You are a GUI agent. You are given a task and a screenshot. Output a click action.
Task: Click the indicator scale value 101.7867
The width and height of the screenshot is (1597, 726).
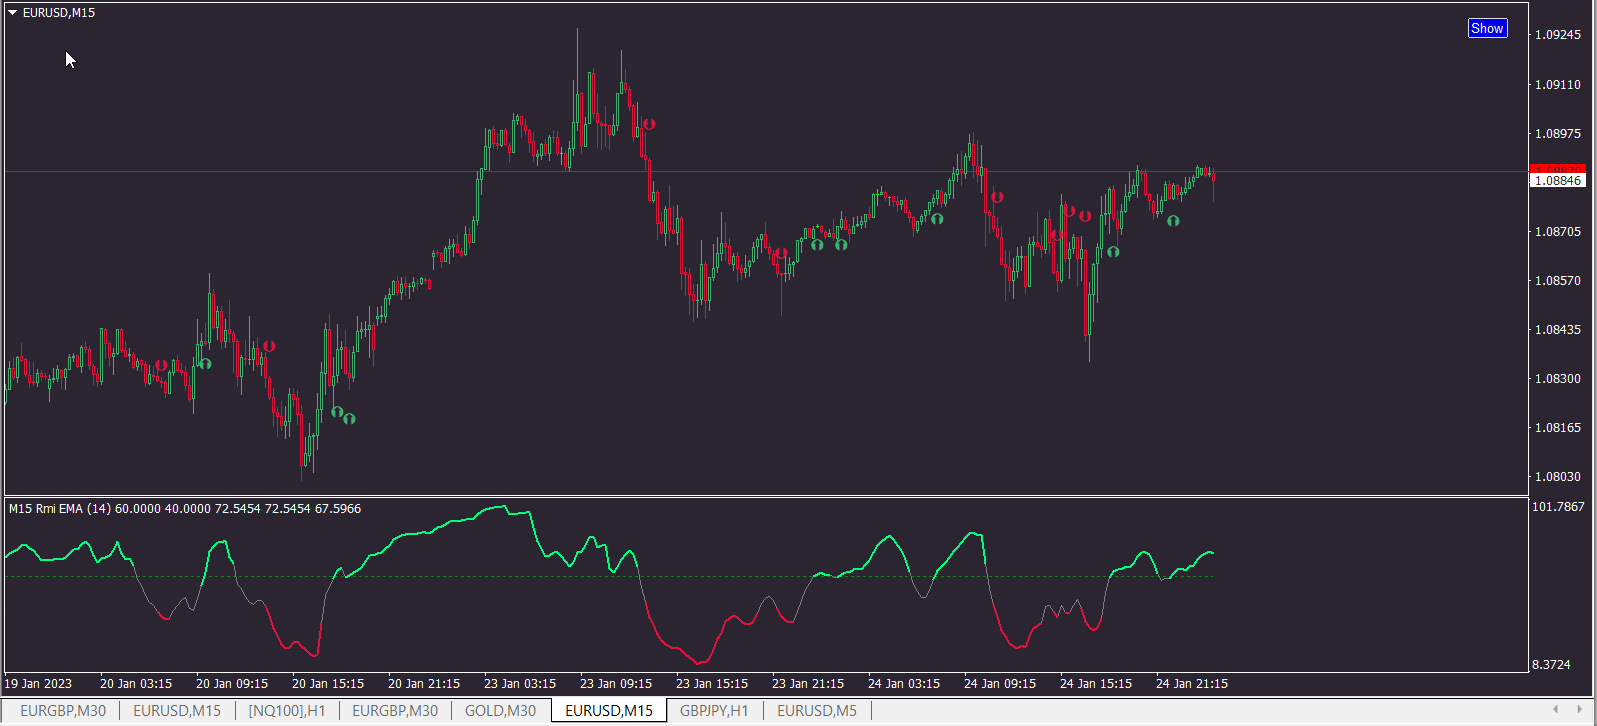point(1558,507)
